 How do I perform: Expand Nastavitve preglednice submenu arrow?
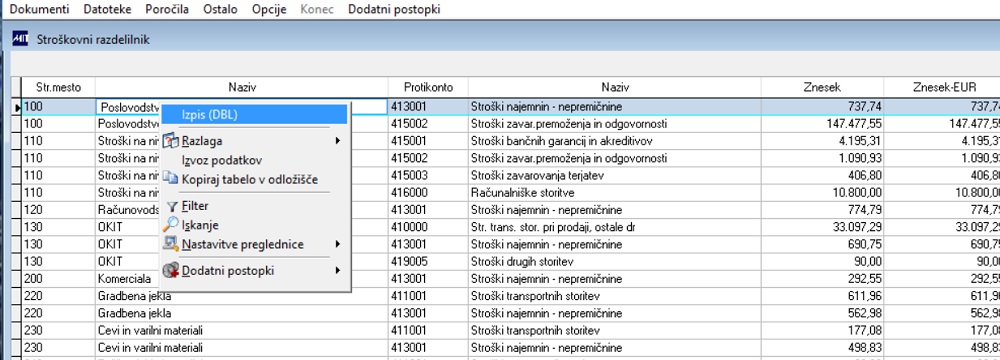tap(338, 244)
